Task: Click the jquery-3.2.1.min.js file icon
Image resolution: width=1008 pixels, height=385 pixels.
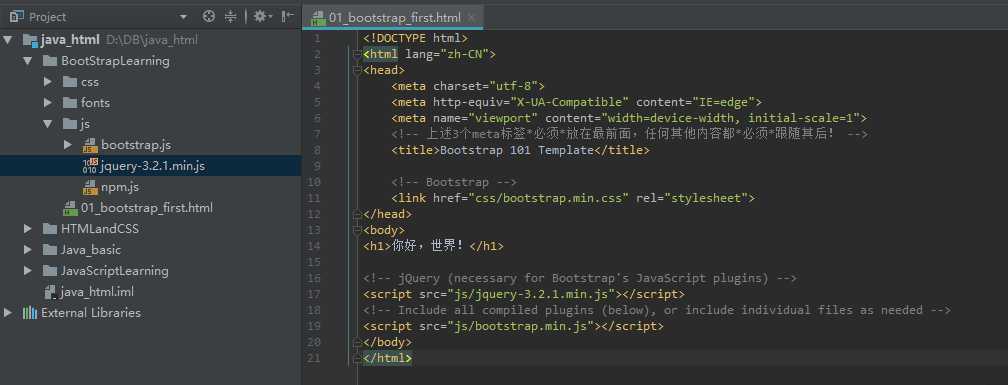Action: coord(90,166)
